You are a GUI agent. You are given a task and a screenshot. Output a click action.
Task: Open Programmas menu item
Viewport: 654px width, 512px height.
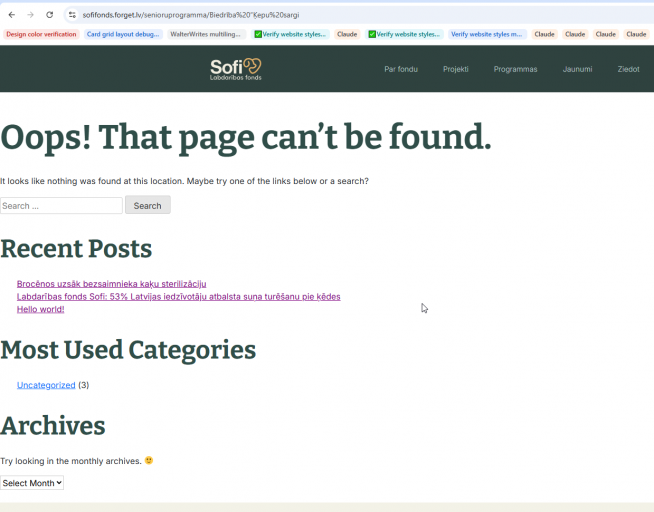pos(515,69)
